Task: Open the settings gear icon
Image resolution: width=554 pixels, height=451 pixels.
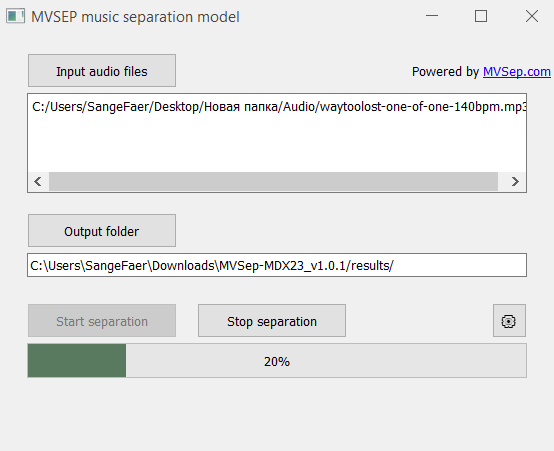Action: [509, 321]
